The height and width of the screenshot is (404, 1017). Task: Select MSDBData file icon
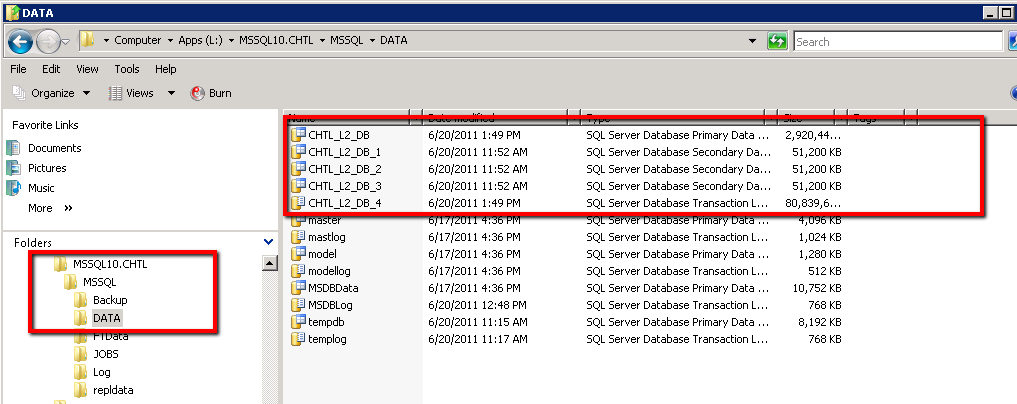coord(298,288)
